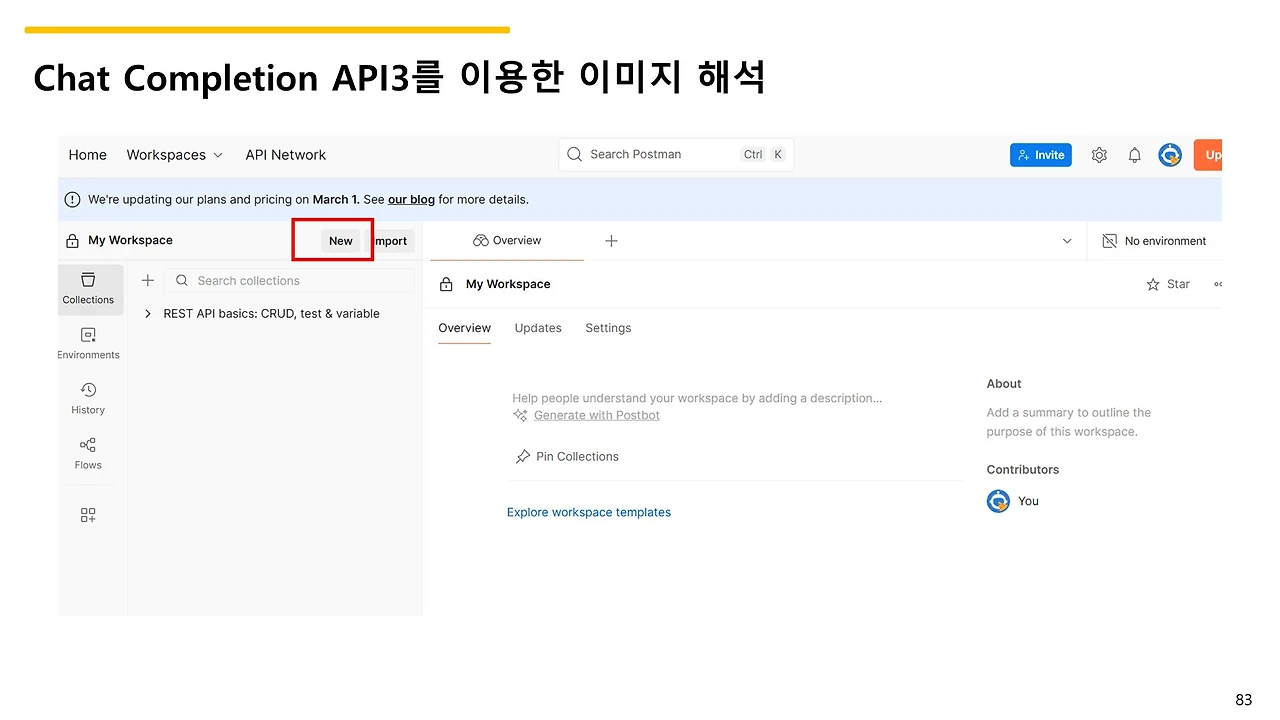Click the info icon in pricing banner

[72, 200]
